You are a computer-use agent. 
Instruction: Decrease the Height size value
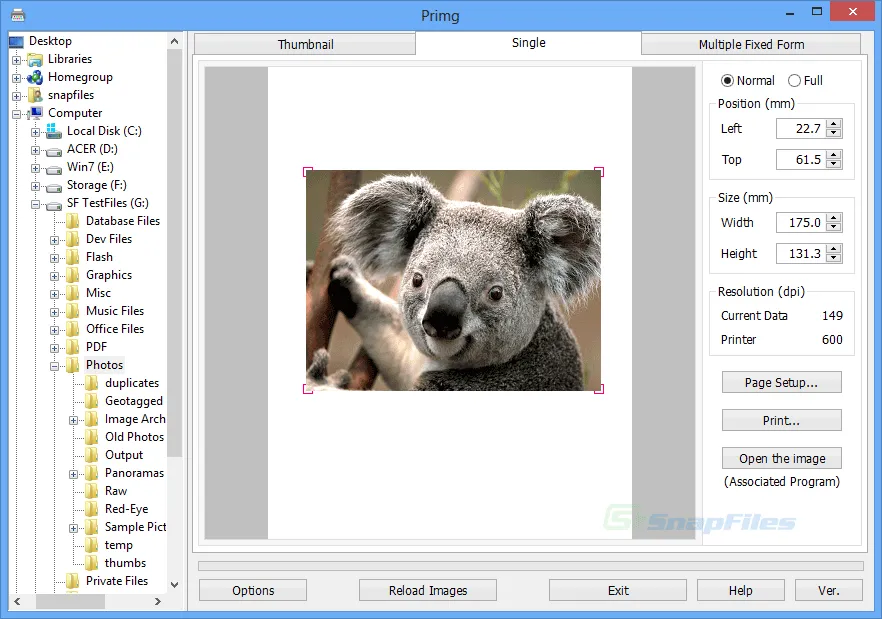834,258
